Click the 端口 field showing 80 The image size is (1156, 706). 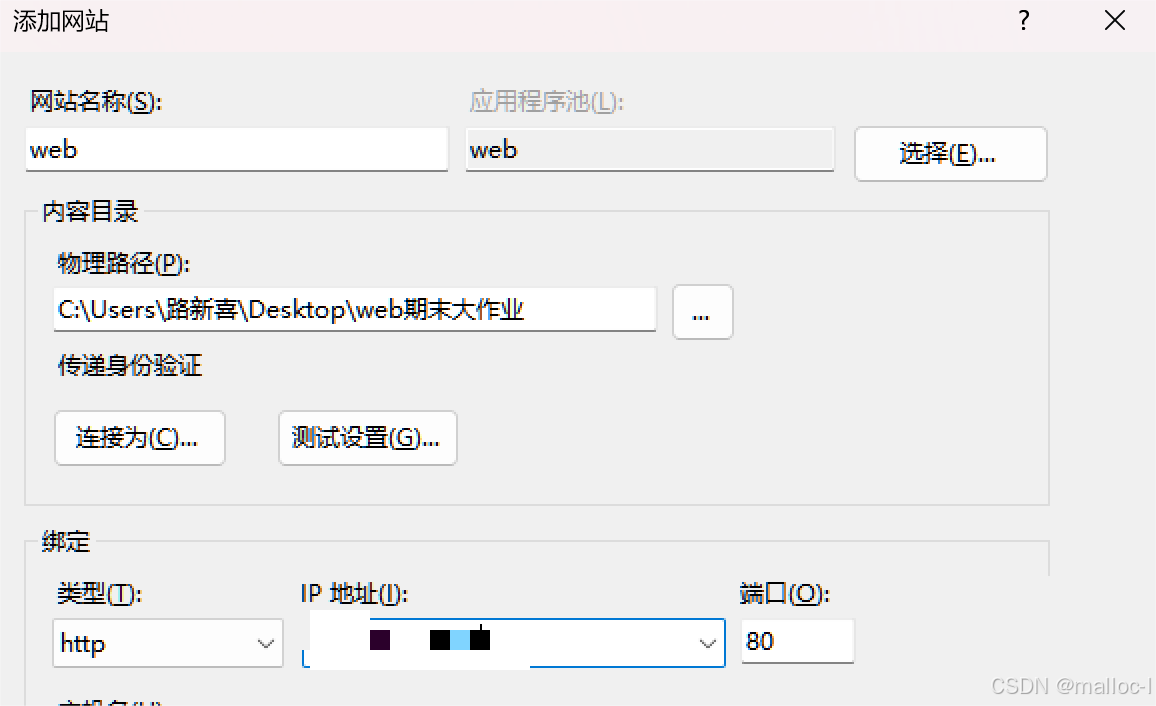[x=798, y=641]
